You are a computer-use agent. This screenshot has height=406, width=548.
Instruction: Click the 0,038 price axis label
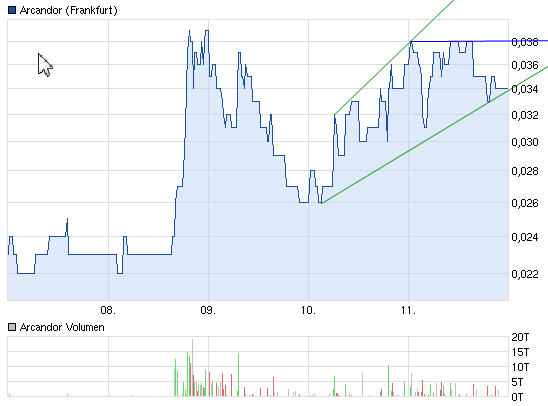coord(525,42)
